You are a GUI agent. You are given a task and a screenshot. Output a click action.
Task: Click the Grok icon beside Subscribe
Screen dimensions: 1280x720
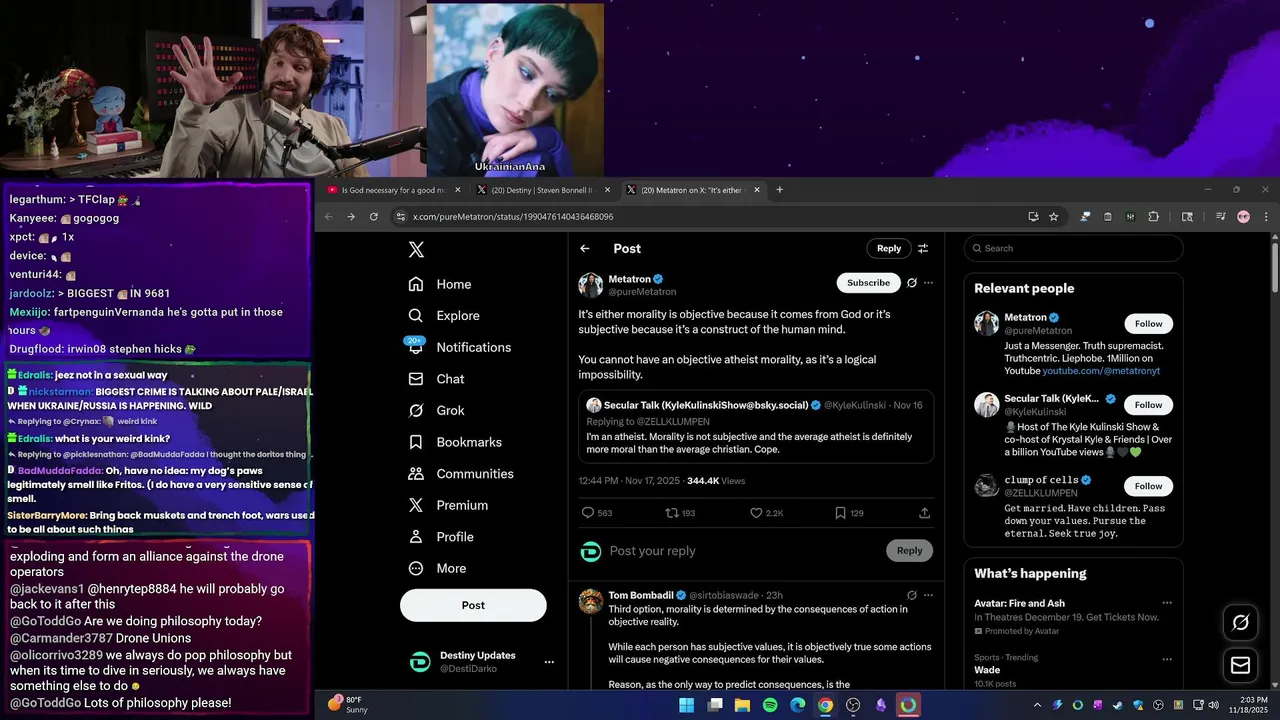coord(911,283)
